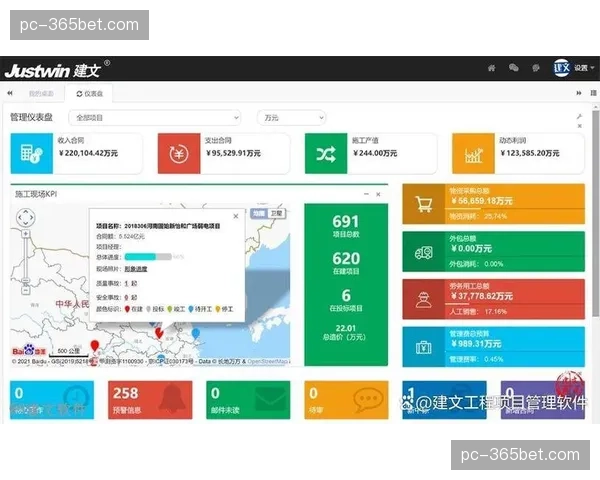
Task: Click the yen icon on 支出合同 card
Action: click(x=178, y=154)
